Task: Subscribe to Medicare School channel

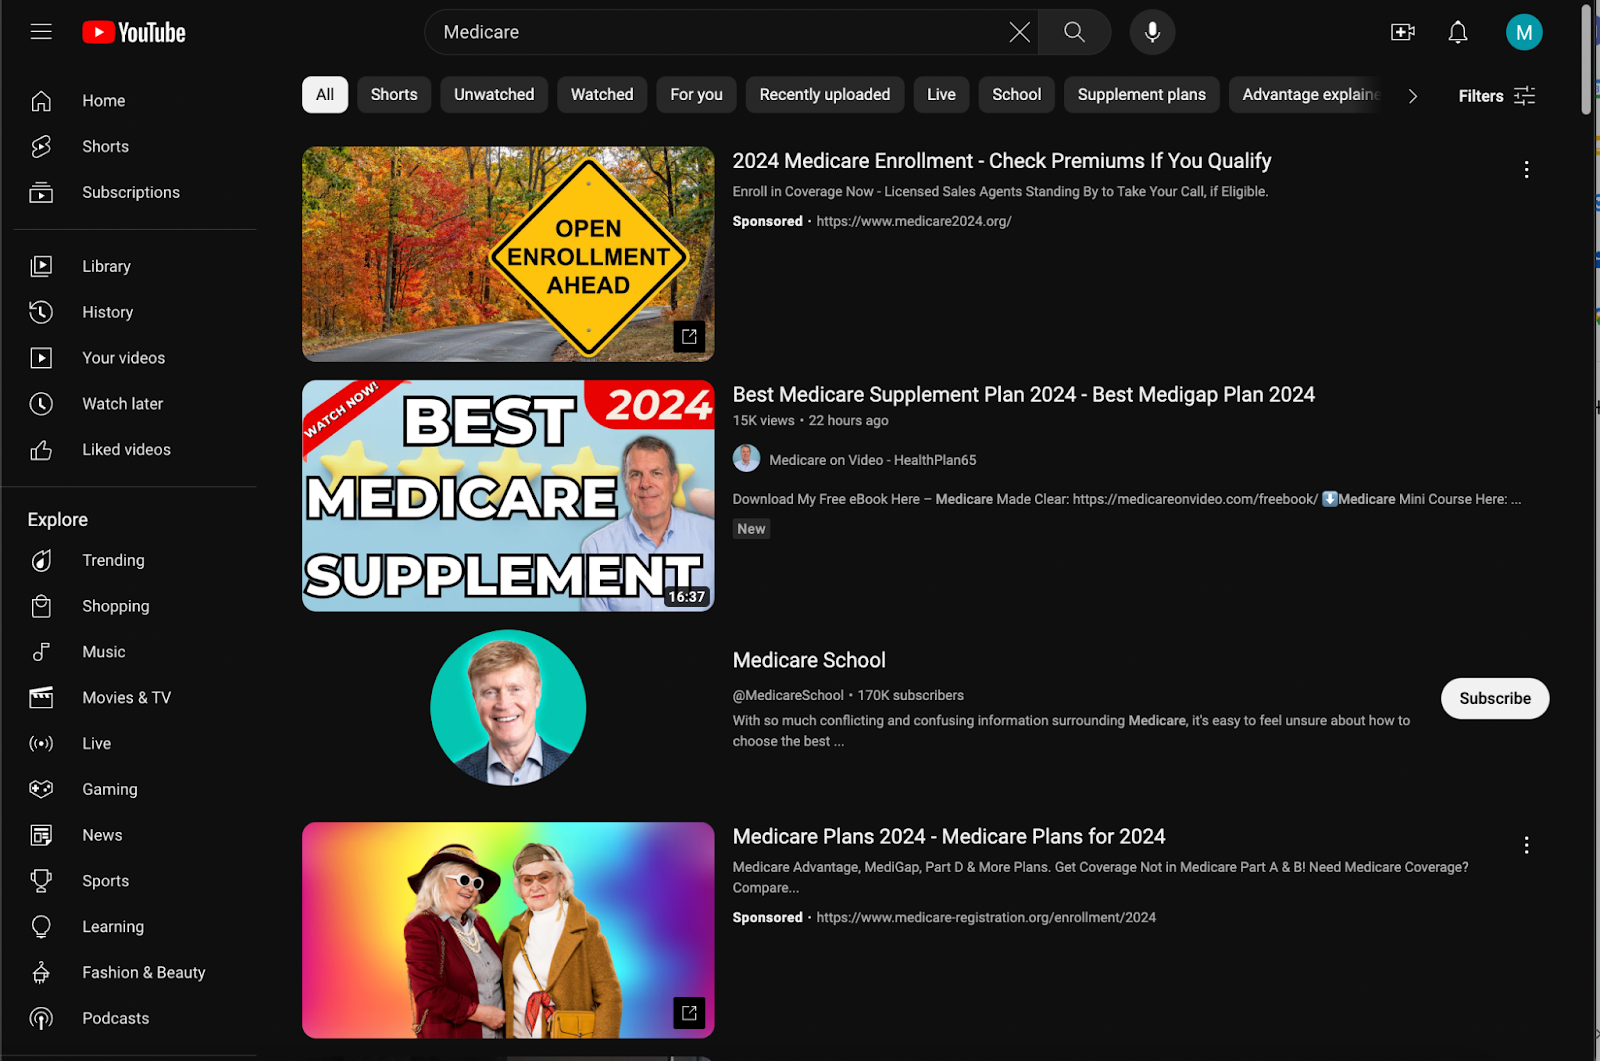Action: [1495, 699]
